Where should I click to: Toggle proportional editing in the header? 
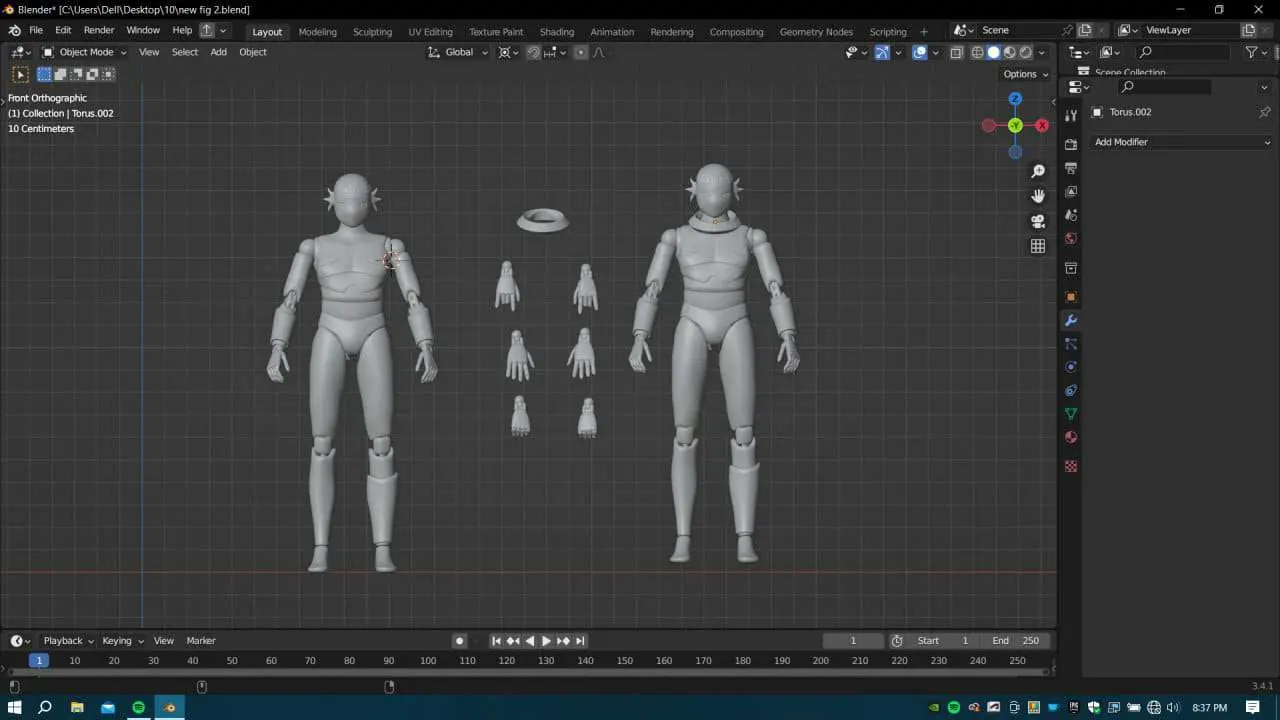[581, 52]
